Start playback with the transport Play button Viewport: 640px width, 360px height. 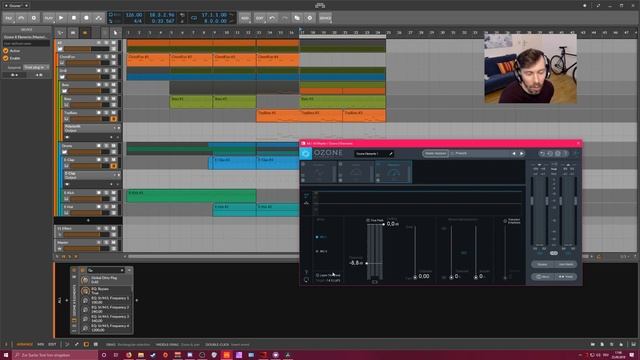[61, 18]
